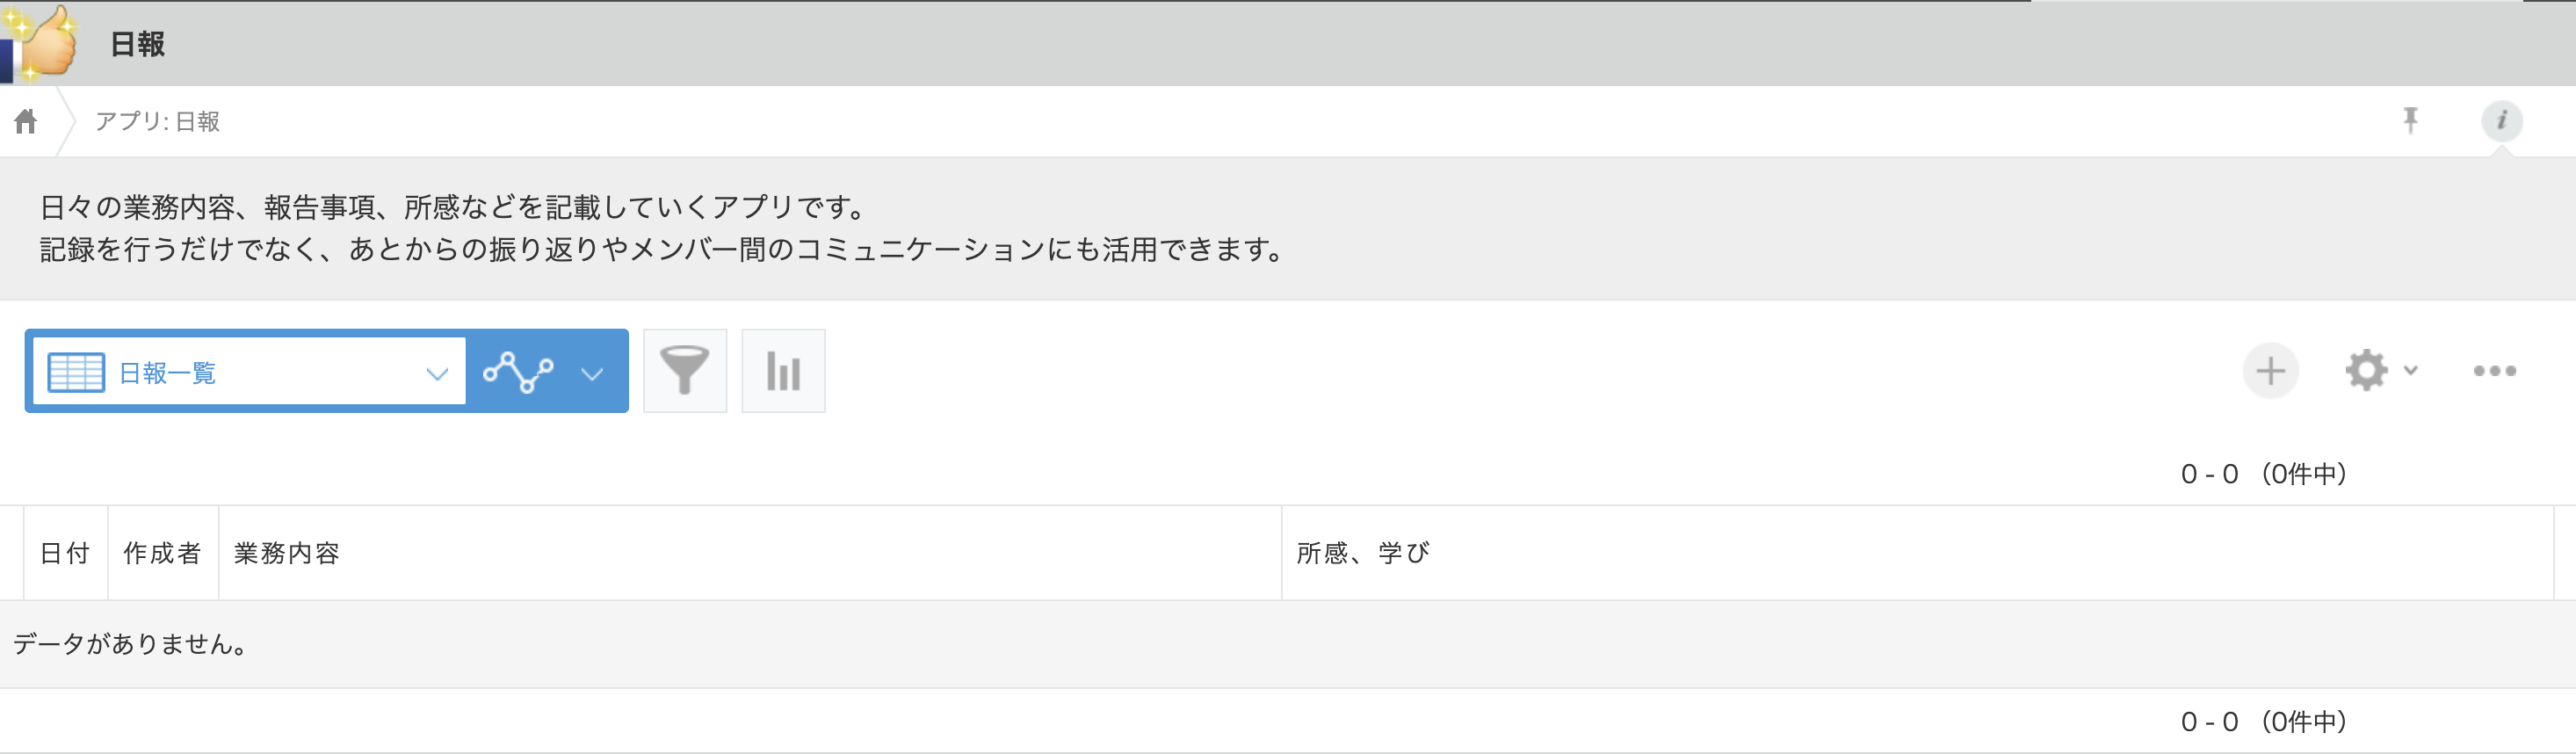Add a new record with plus icon
Image resolution: width=2576 pixels, height=754 pixels.
pyautogui.click(x=2270, y=371)
